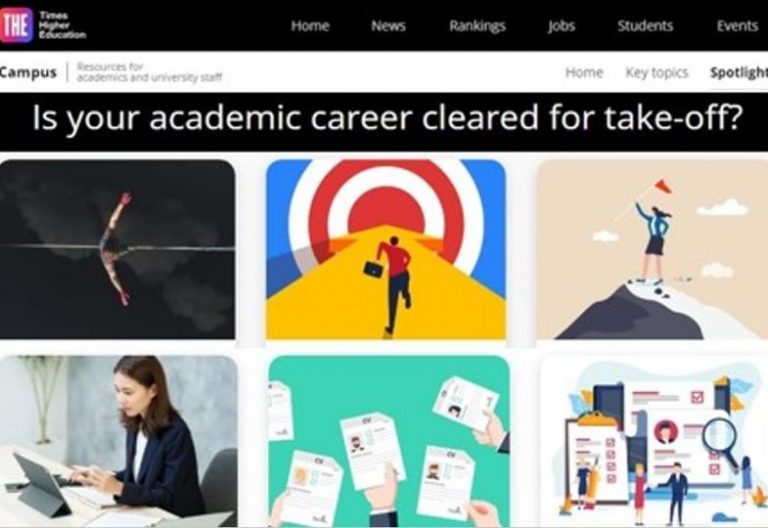Click the academic career take-off headline

(387, 118)
